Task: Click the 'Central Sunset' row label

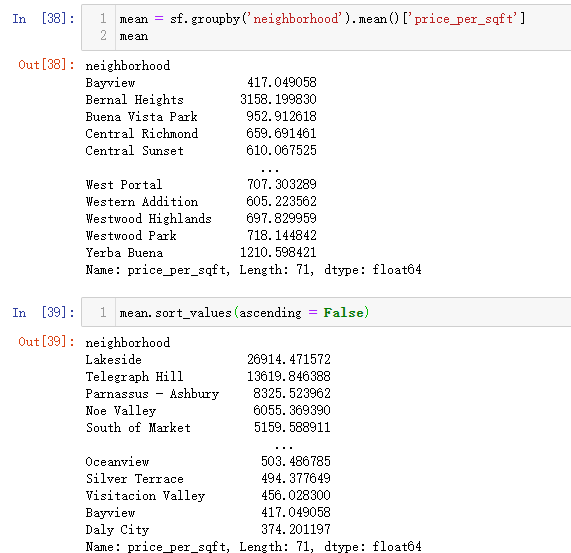Action: pyautogui.click(x=134, y=151)
